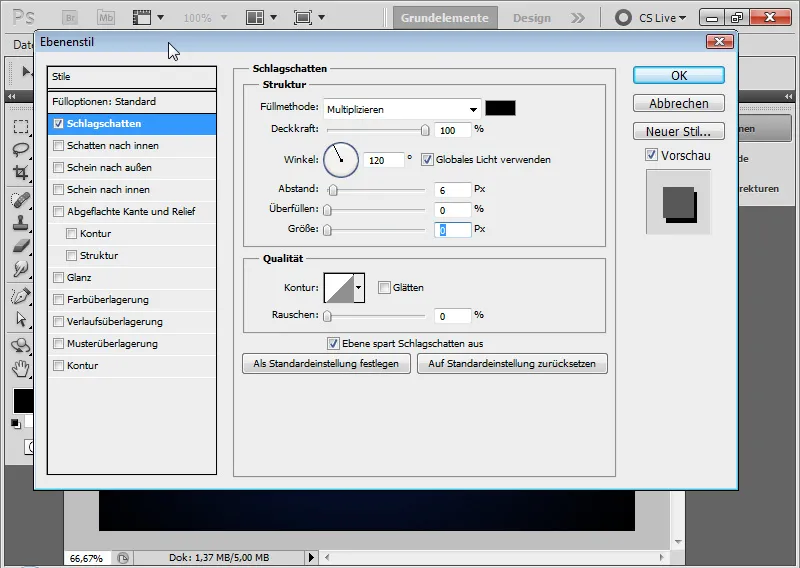Reset default foreground and background colors
The width and height of the screenshot is (800, 568).
click(x=16, y=424)
